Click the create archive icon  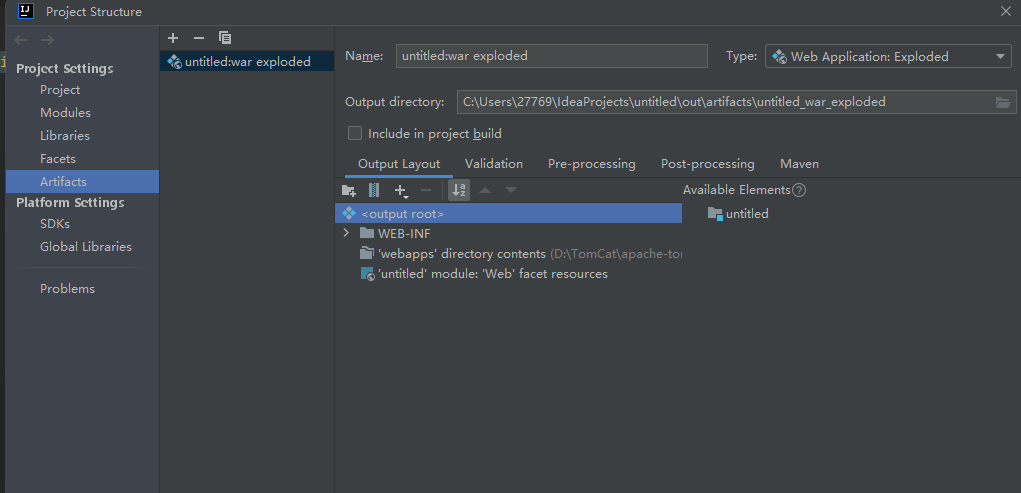point(374,190)
